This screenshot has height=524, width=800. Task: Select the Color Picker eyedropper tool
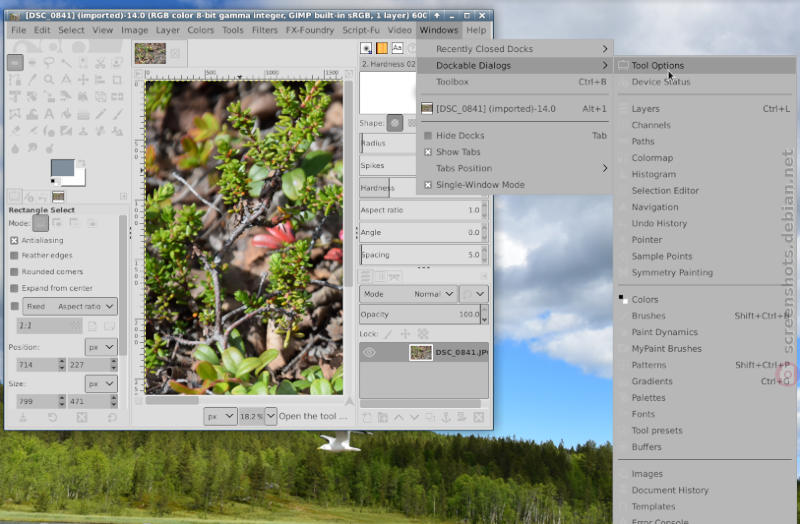[x=32, y=80]
